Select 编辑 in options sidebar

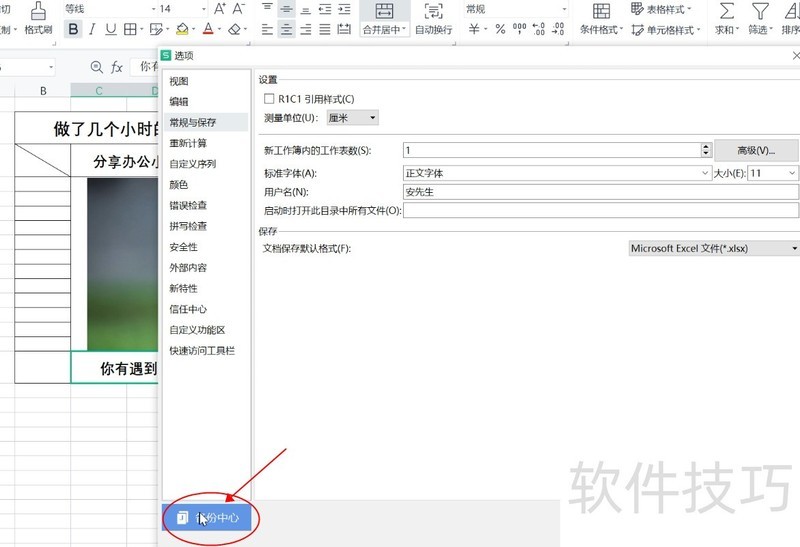tap(179, 102)
